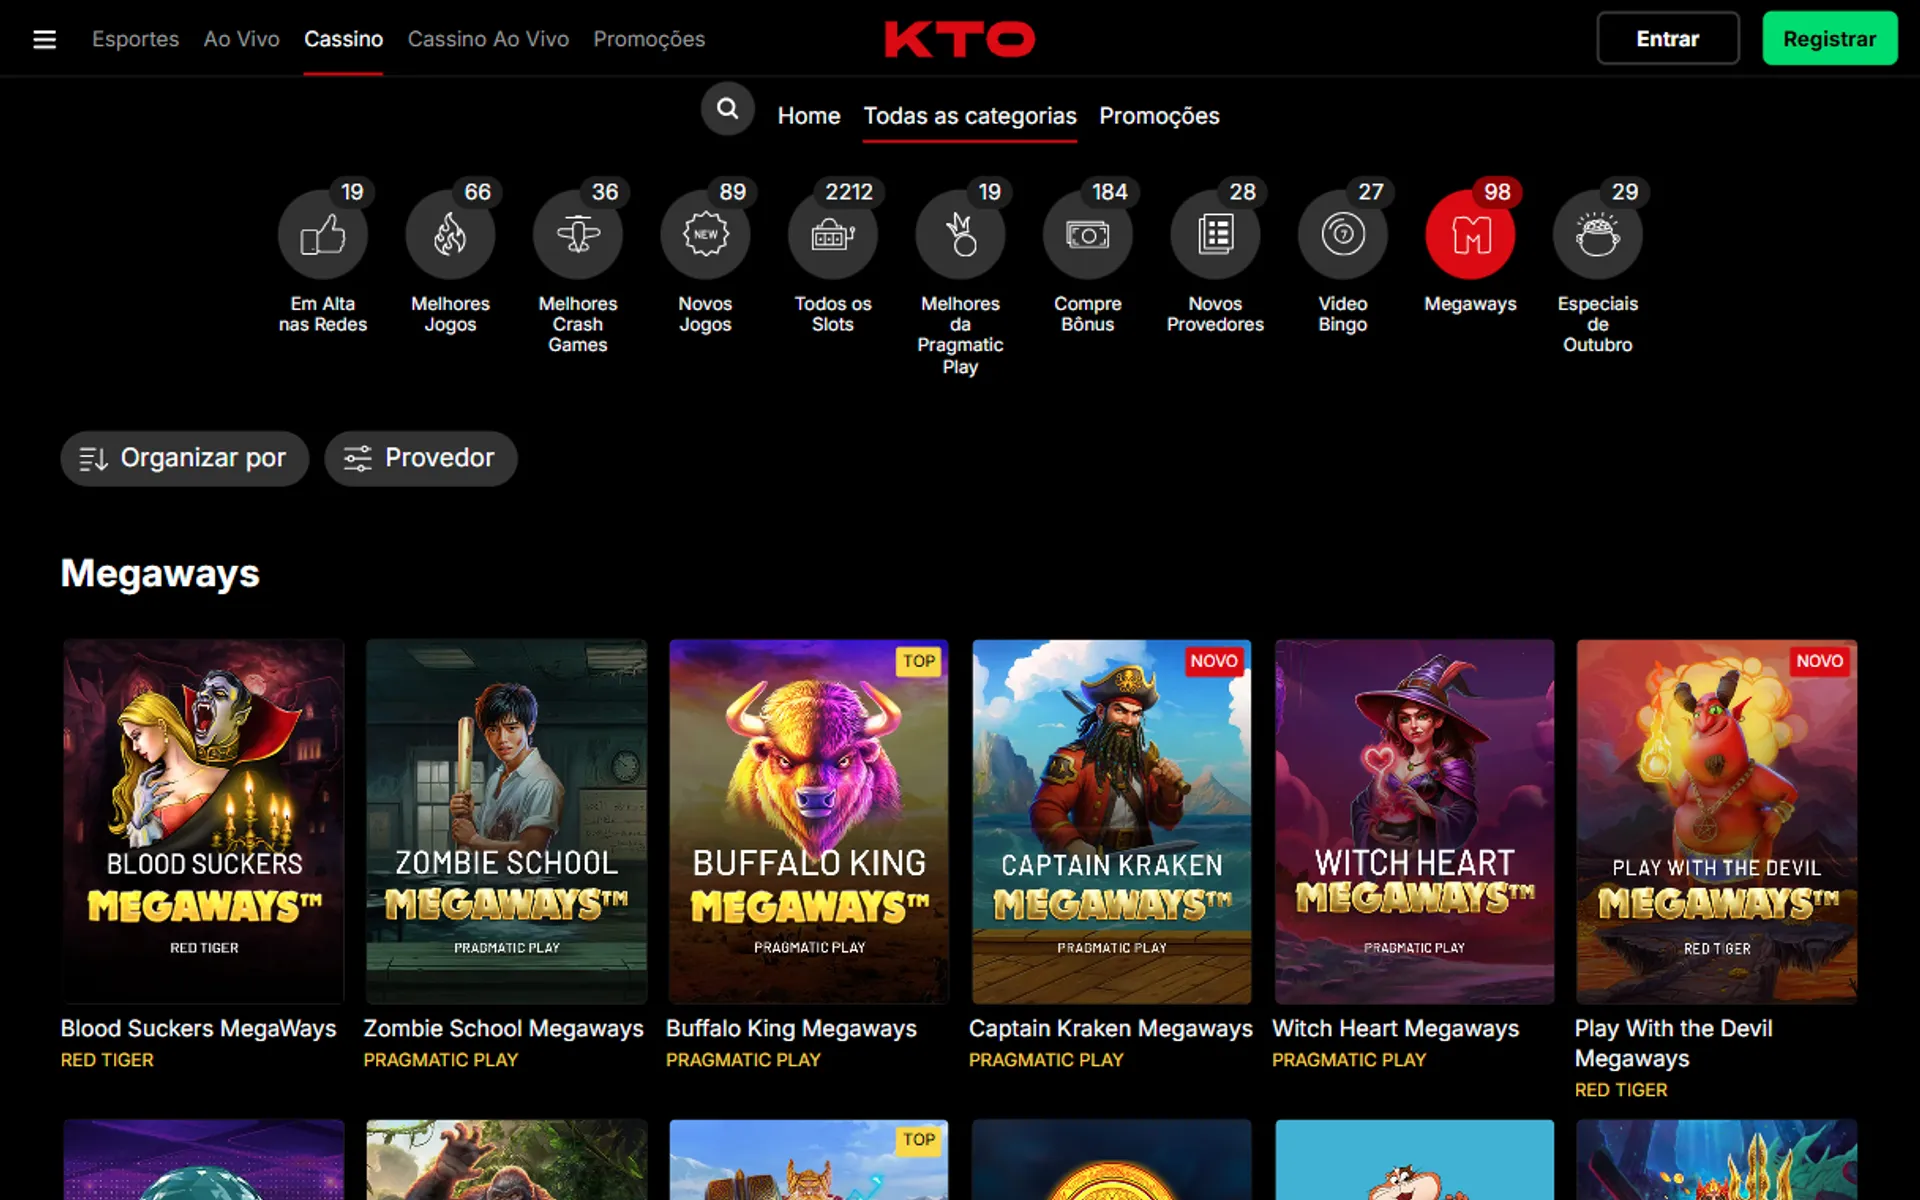Click the red Megaways category icon
1920x1200 pixels.
[1470, 235]
